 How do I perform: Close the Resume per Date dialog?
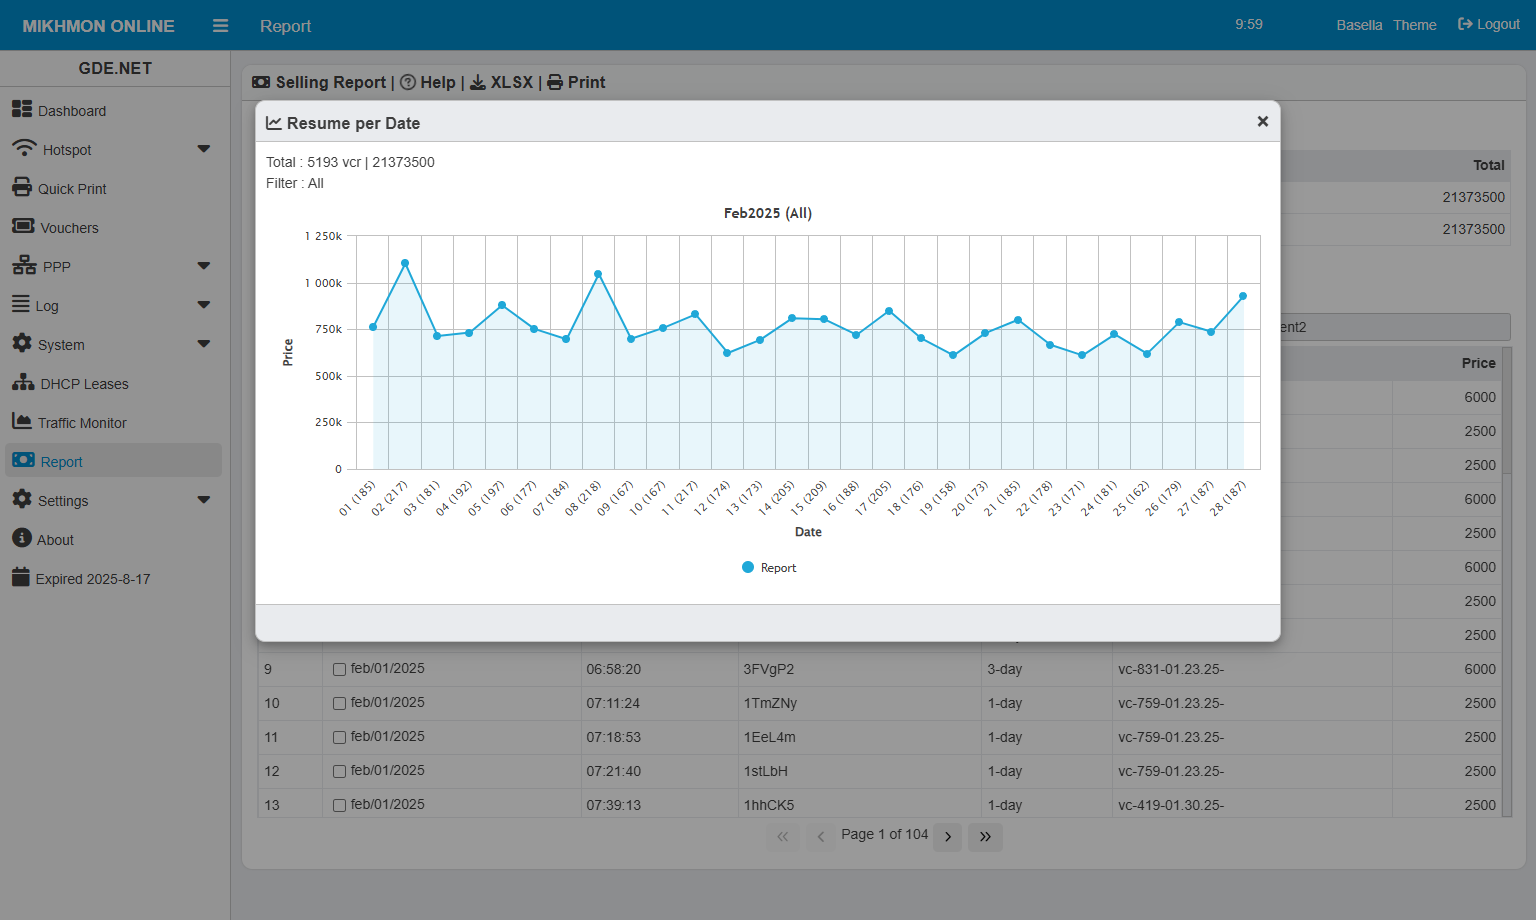(1262, 121)
